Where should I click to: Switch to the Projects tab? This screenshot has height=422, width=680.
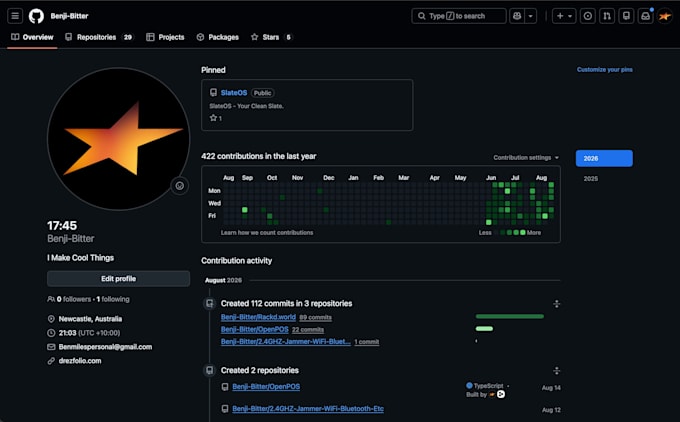coord(165,37)
